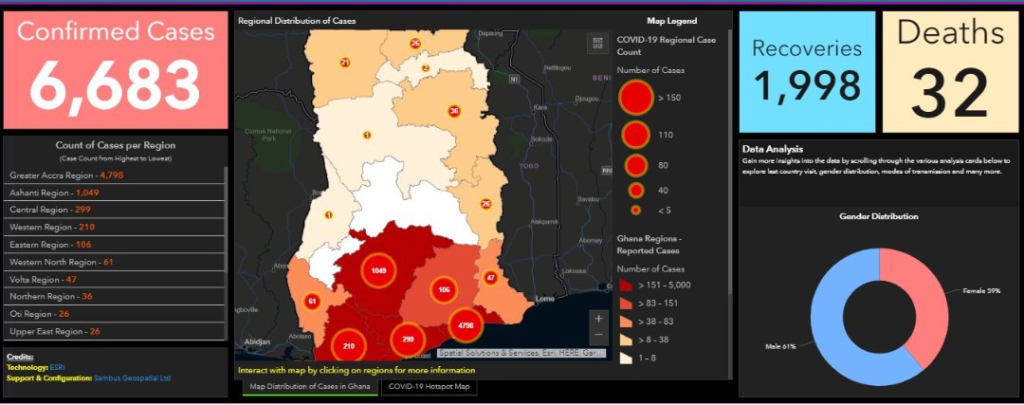Switch to the COVID-19 Hotspot Map tab
Viewport: 1024px width, 405px height.
(429, 386)
